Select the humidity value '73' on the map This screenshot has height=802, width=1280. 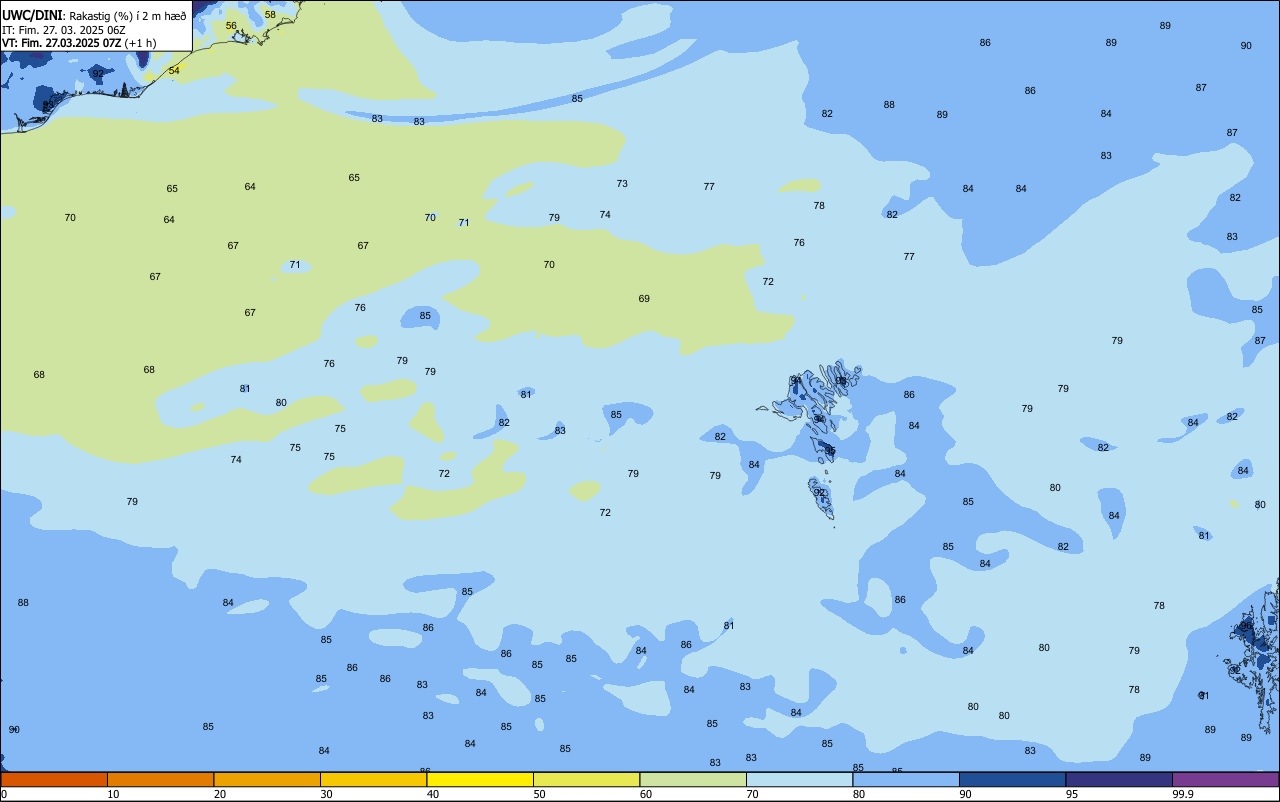click(622, 184)
